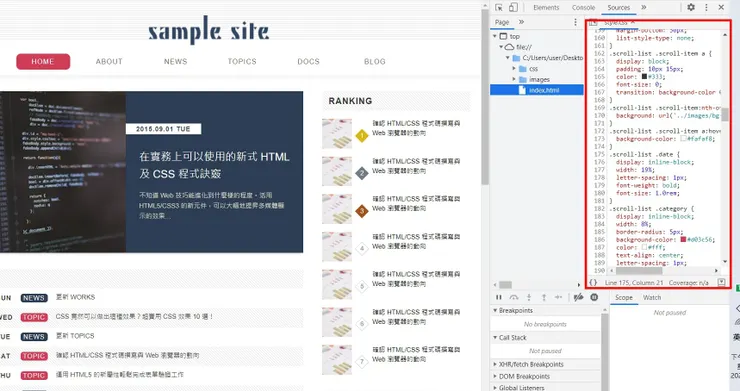740x391 pixels.
Task: Switch to the Console tab
Action: pyautogui.click(x=583, y=8)
